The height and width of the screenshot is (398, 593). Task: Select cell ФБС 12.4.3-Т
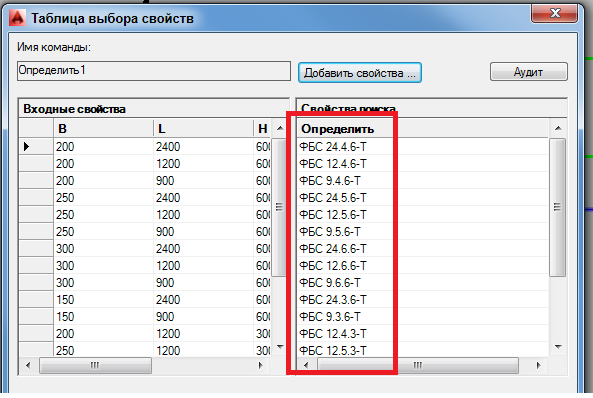[x=422, y=334]
